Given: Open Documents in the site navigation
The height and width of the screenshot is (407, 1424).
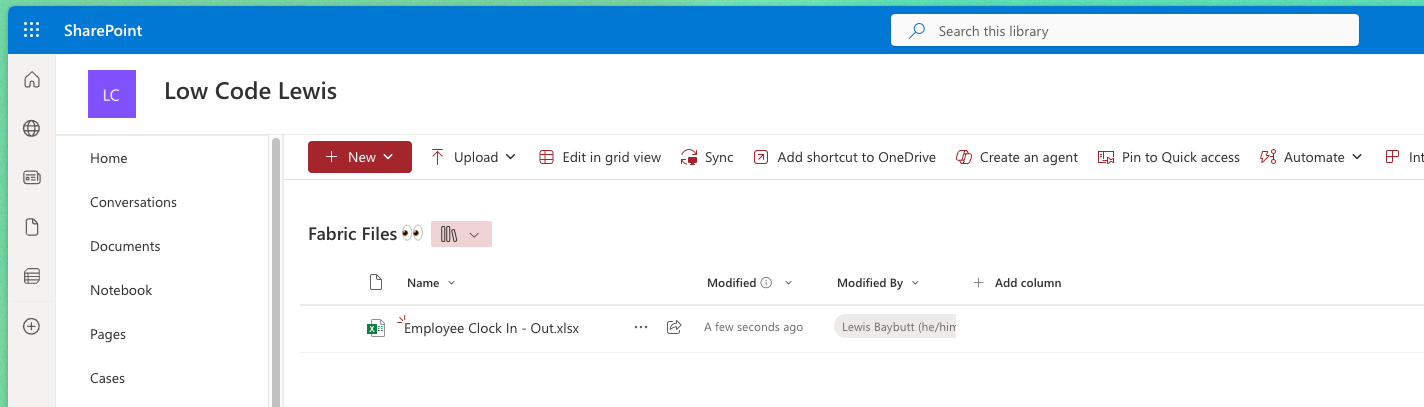Looking at the screenshot, I should (125, 246).
